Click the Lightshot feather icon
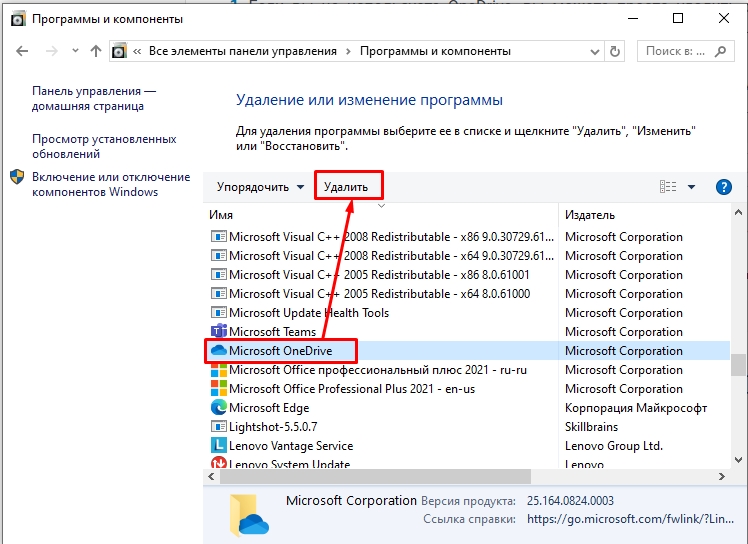The image size is (748, 544). pyautogui.click(x=219, y=427)
